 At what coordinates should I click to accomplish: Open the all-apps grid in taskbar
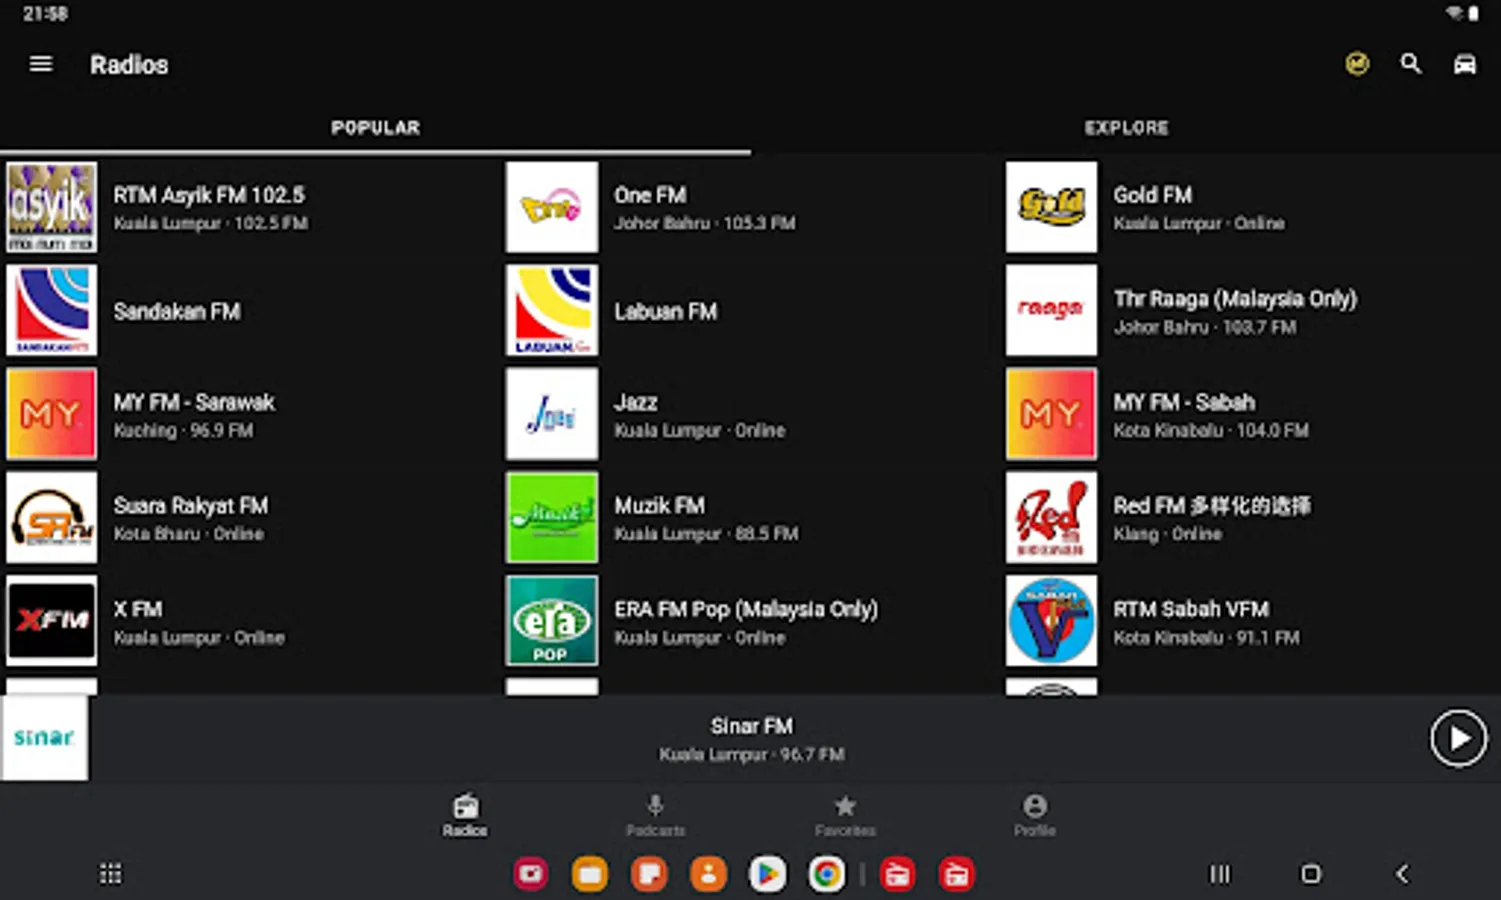(110, 874)
